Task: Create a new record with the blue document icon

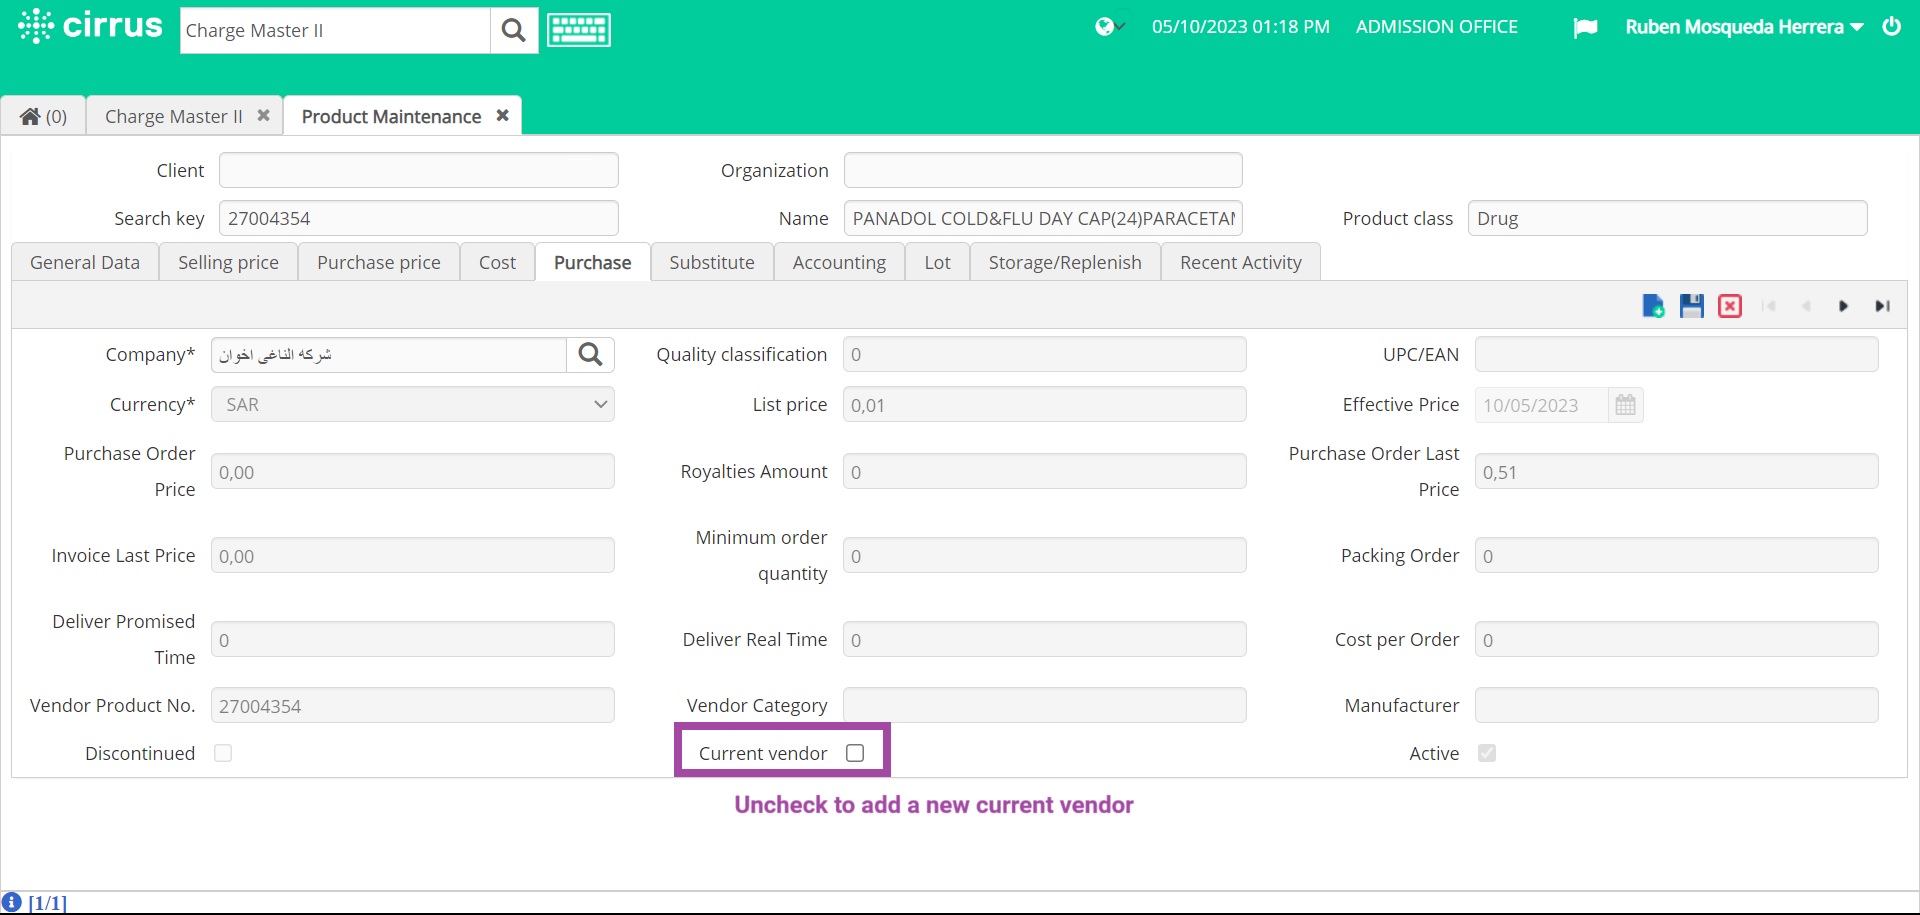Action: (x=1653, y=306)
